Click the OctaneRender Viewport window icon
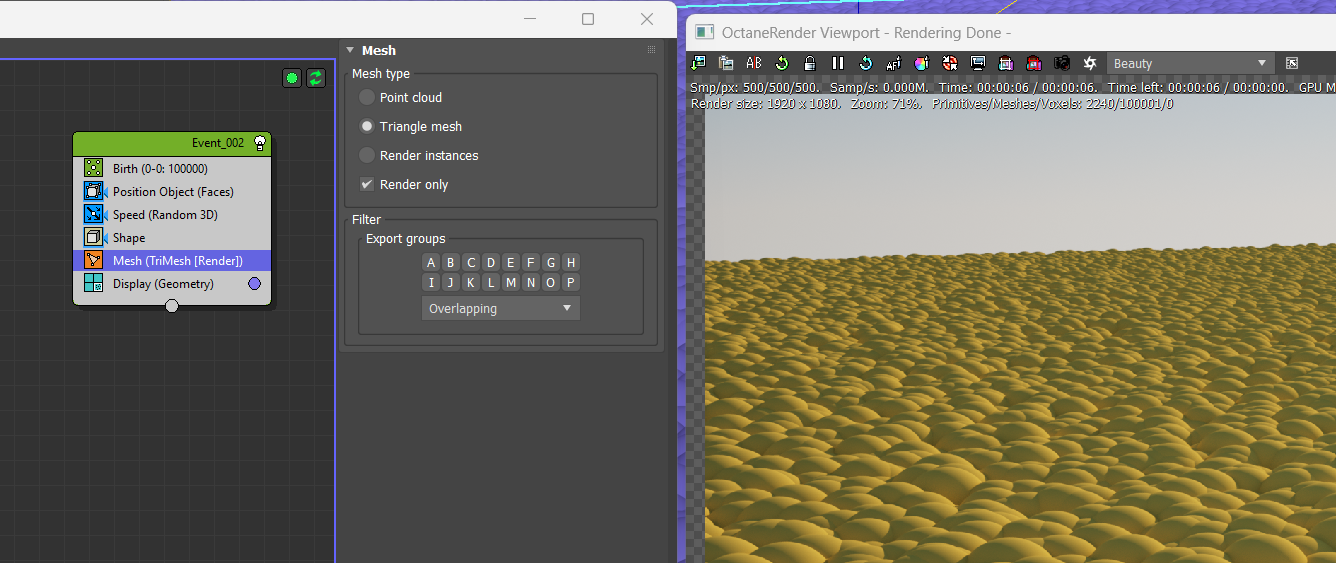The width and height of the screenshot is (1336, 563). click(x=704, y=32)
